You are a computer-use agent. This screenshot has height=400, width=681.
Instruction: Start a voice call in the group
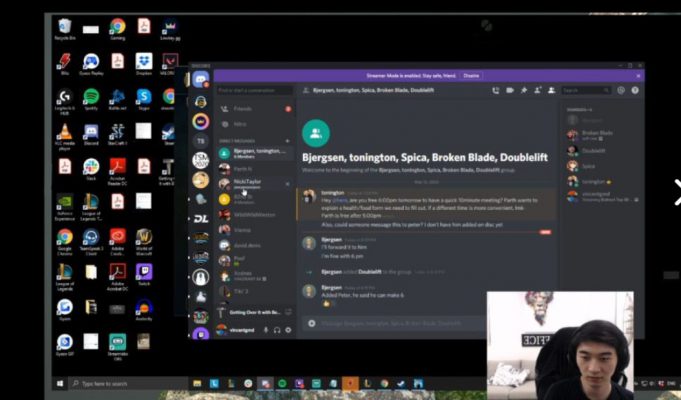point(496,90)
